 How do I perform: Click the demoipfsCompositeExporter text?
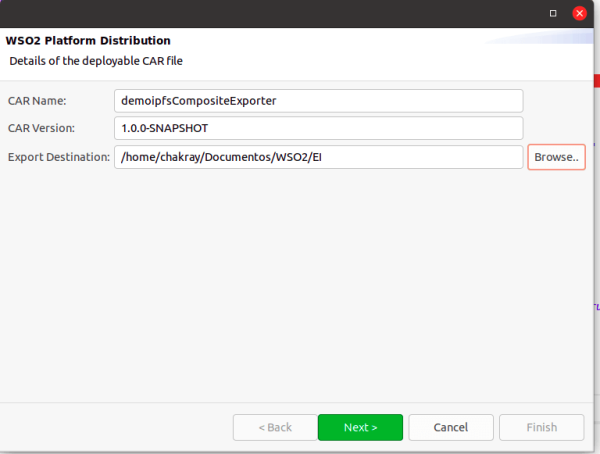tap(198, 101)
